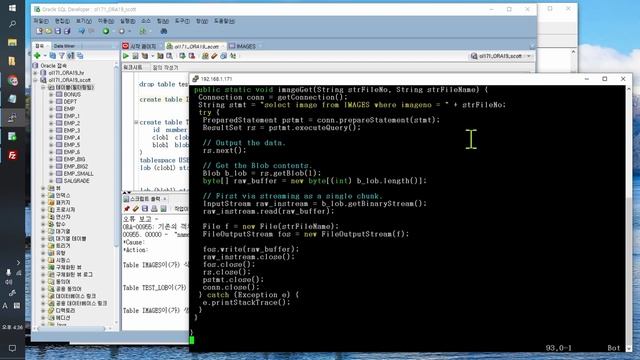This screenshot has width=640, height=360.
Task: Click the save icon in main toolbar
Action: (58, 31)
